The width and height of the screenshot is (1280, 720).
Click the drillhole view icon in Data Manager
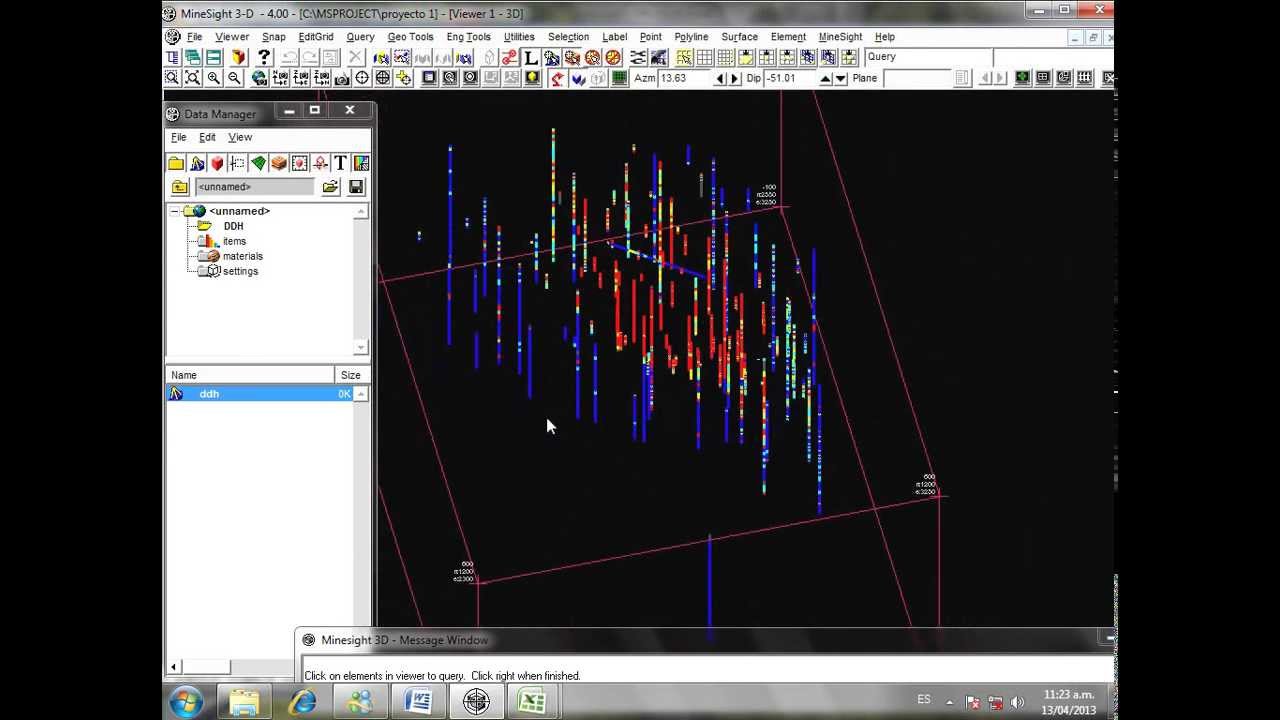pos(197,163)
